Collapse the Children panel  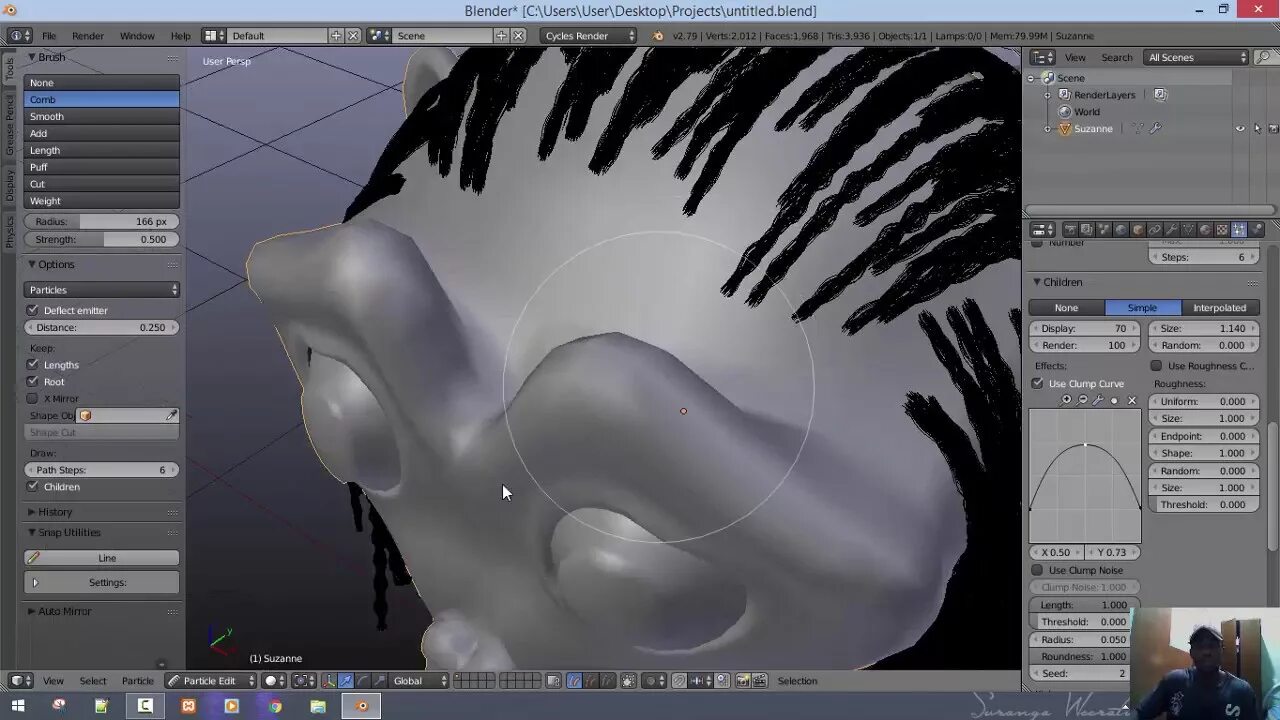pos(1037,282)
